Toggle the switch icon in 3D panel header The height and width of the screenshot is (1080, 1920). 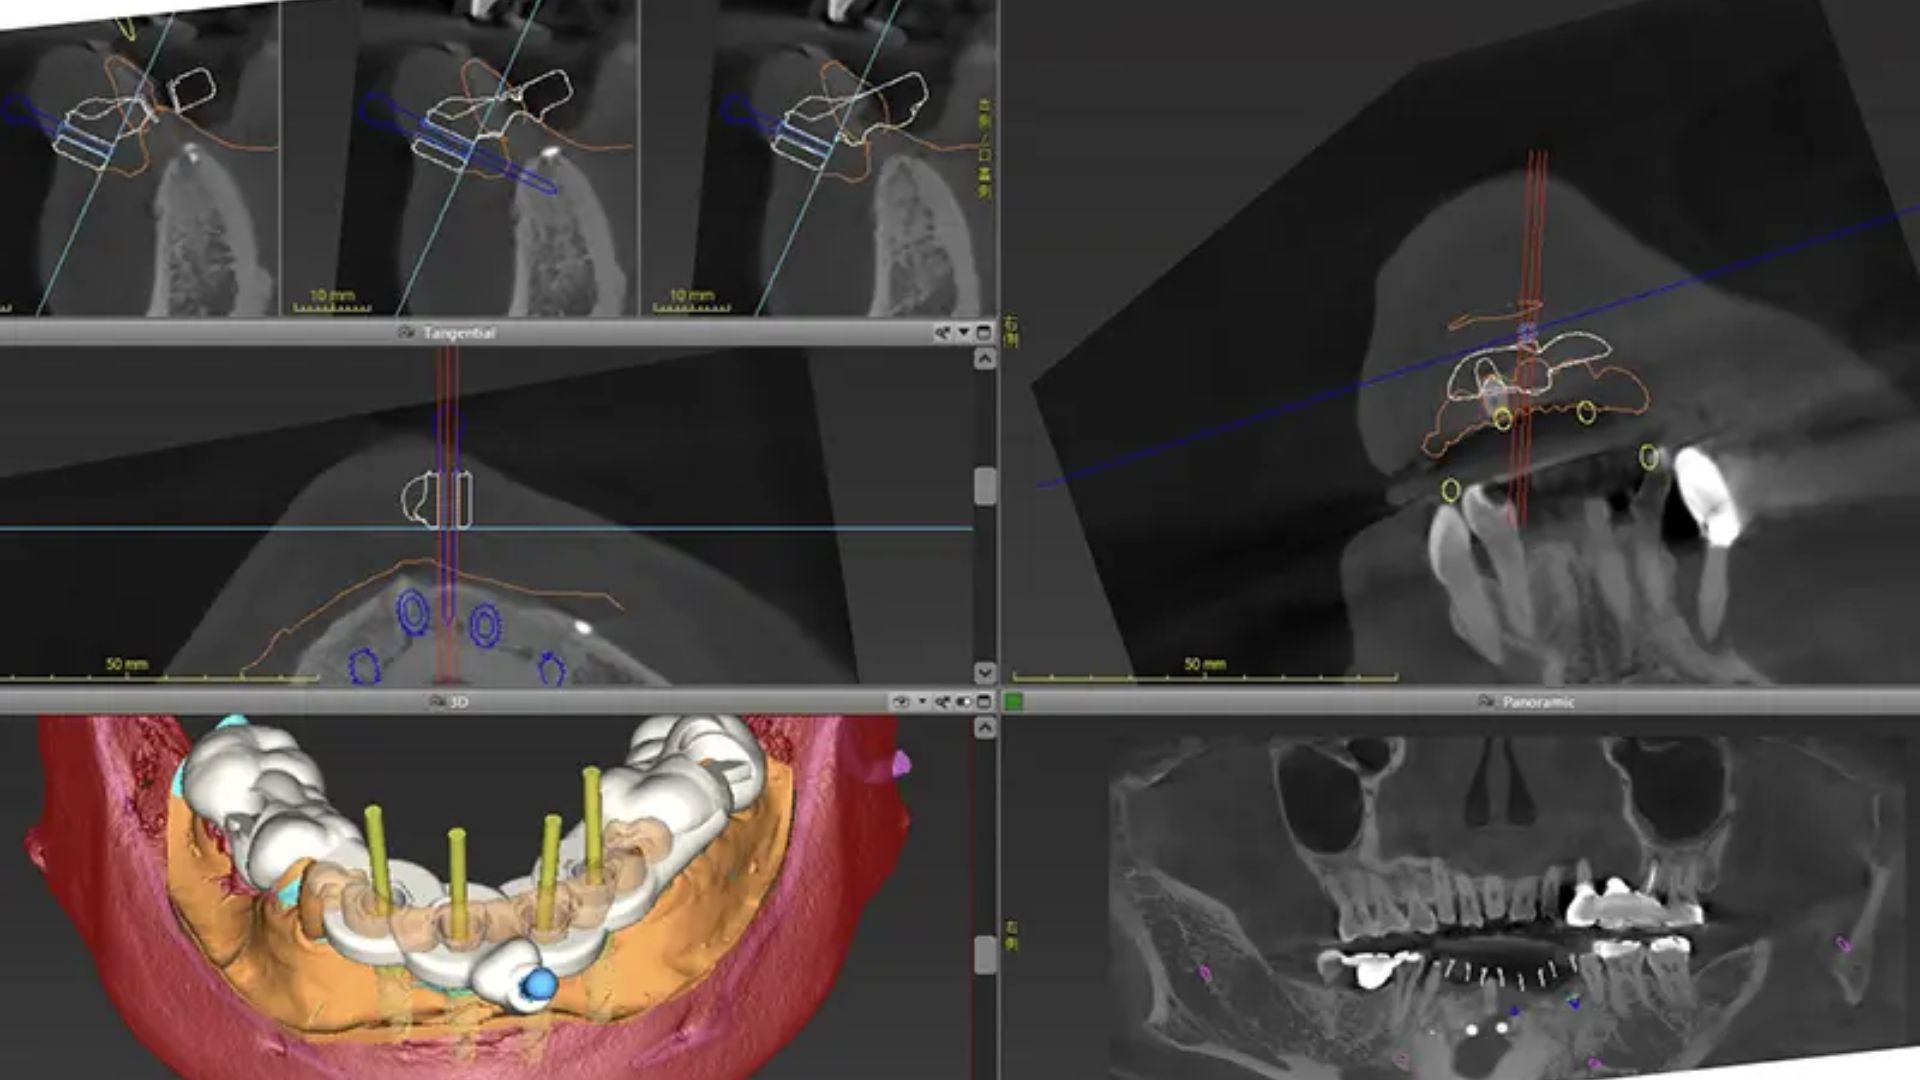click(964, 702)
